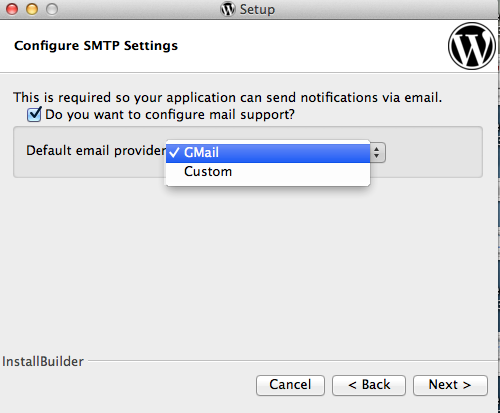Click the small WordPress icon in title bar

pyautogui.click(x=228, y=9)
